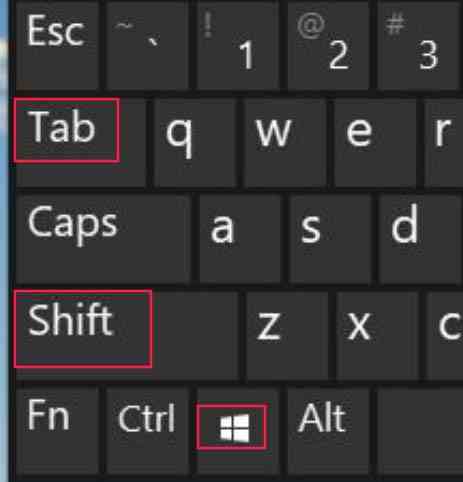Tap the letter d key
Viewport: 463px width, 482px height.
tap(421, 239)
